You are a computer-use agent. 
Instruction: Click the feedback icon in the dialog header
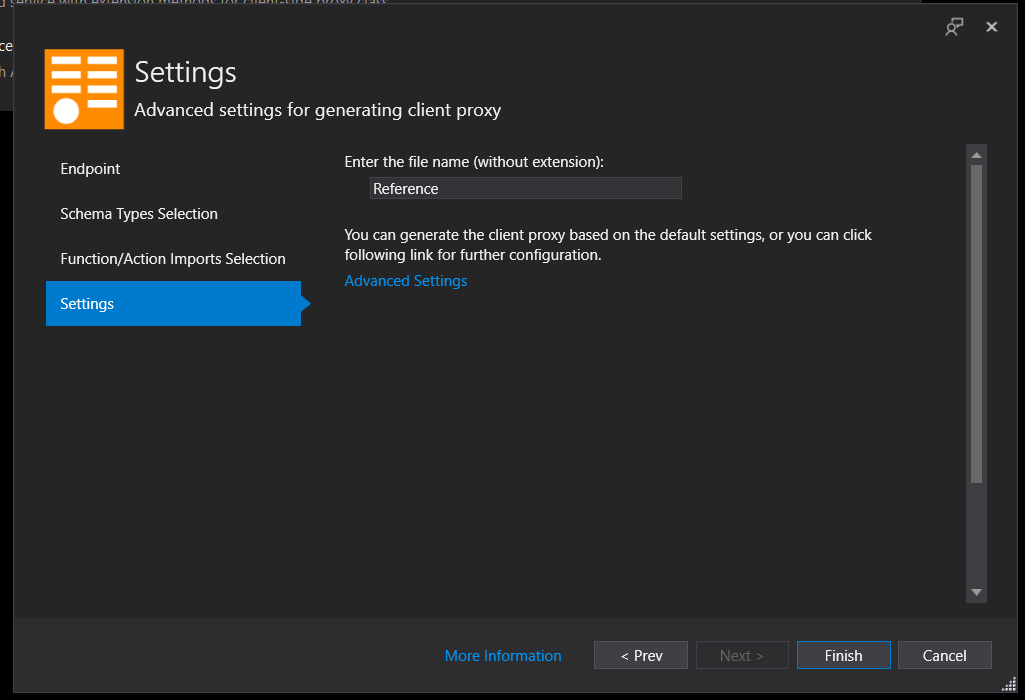coord(954,27)
